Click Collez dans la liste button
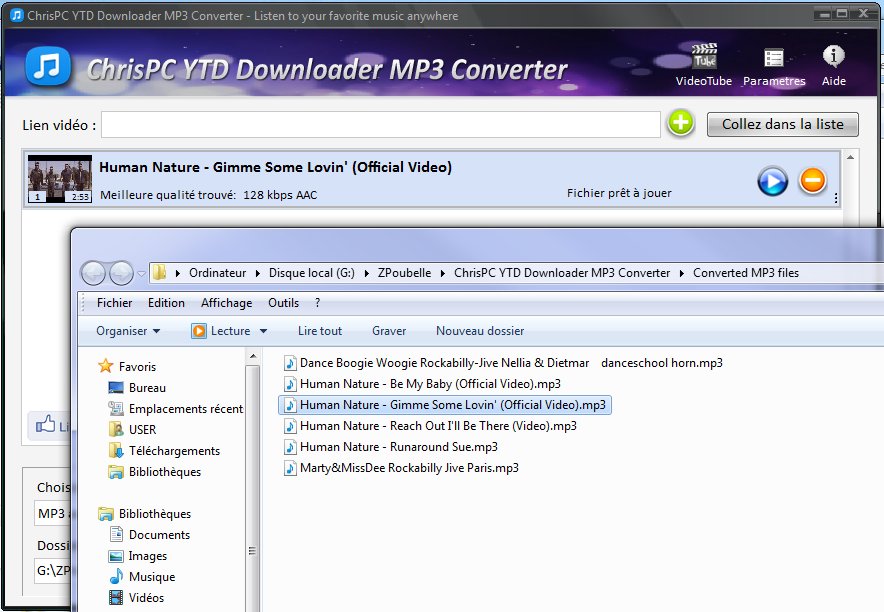Viewport: 884px width, 612px height. [783, 124]
